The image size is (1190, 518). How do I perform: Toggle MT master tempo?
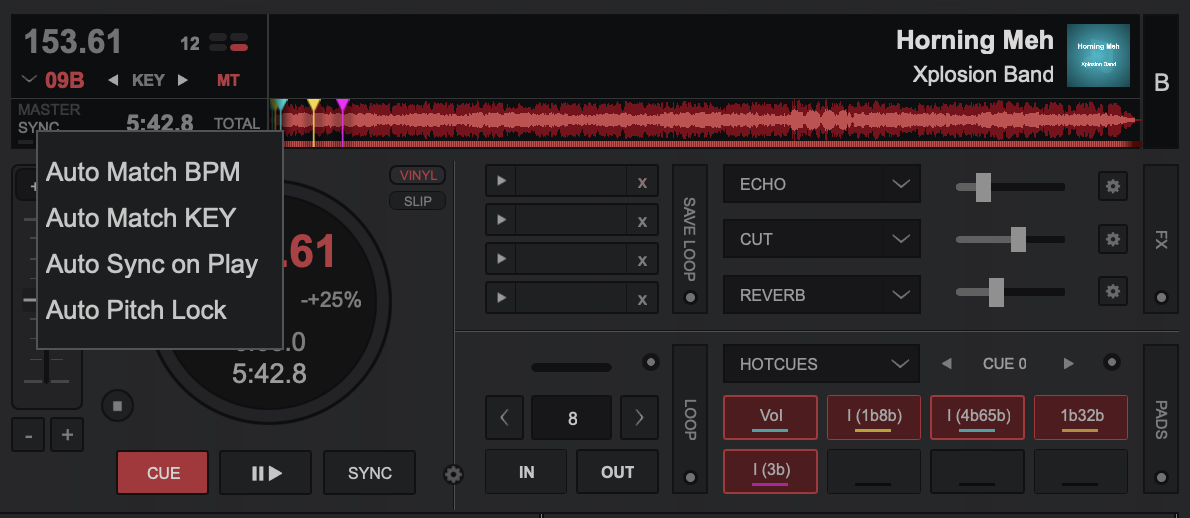pos(228,80)
